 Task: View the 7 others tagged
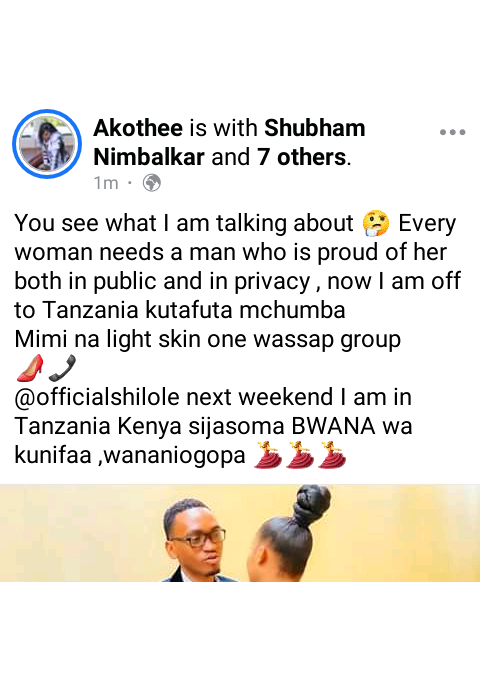[x=302, y=157]
